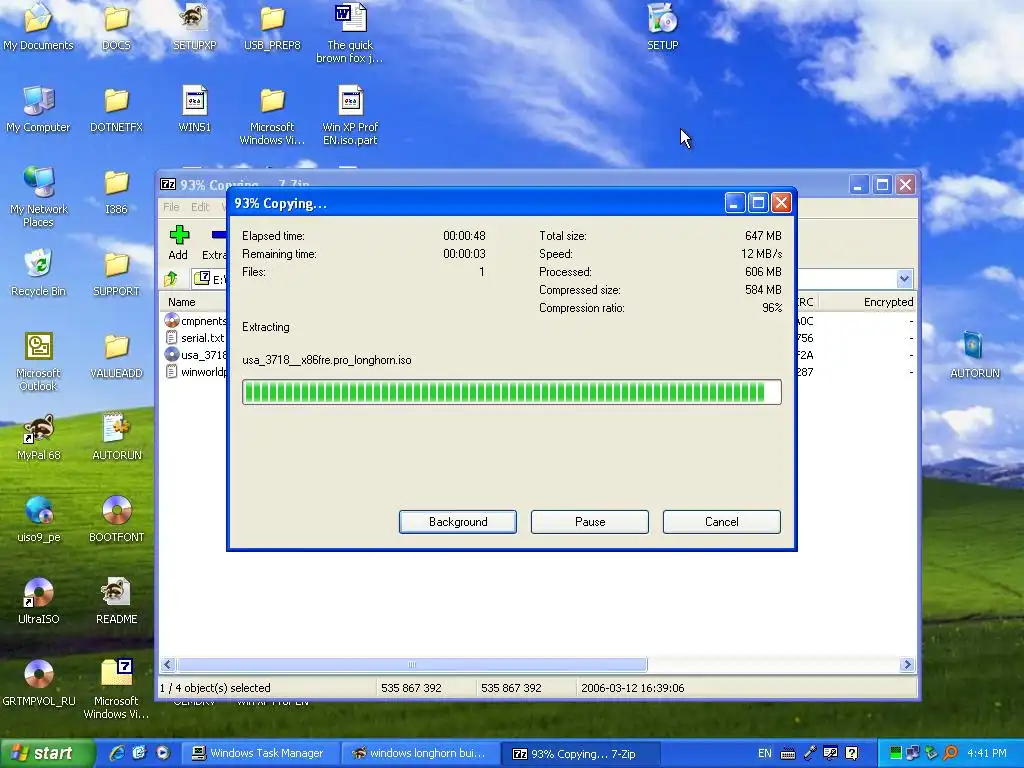This screenshot has height=768, width=1024.
Task: Close the Copying dialog
Action: [781, 203]
